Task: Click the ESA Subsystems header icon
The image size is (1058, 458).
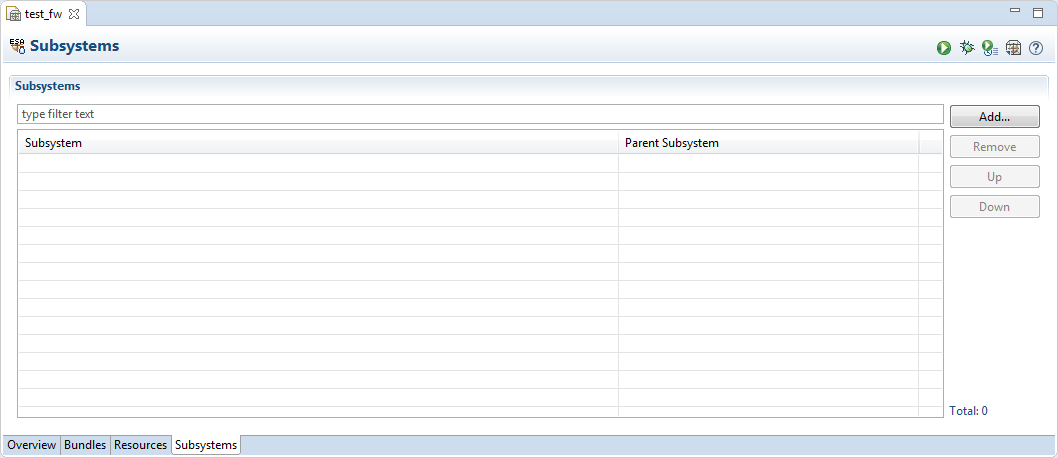Action: pyautogui.click(x=17, y=46)
